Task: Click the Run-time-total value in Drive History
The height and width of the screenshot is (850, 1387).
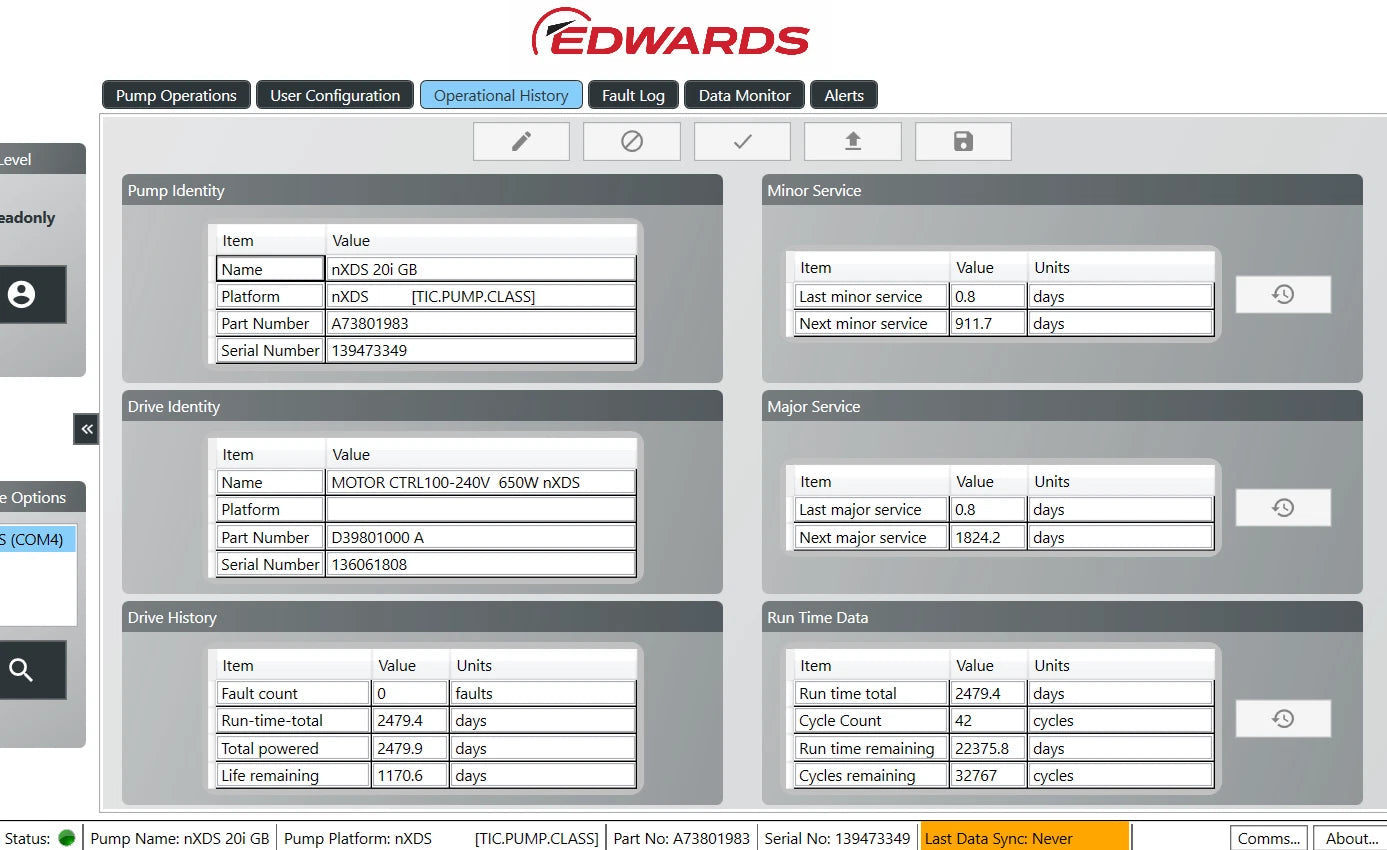Action: coord(410,720)
